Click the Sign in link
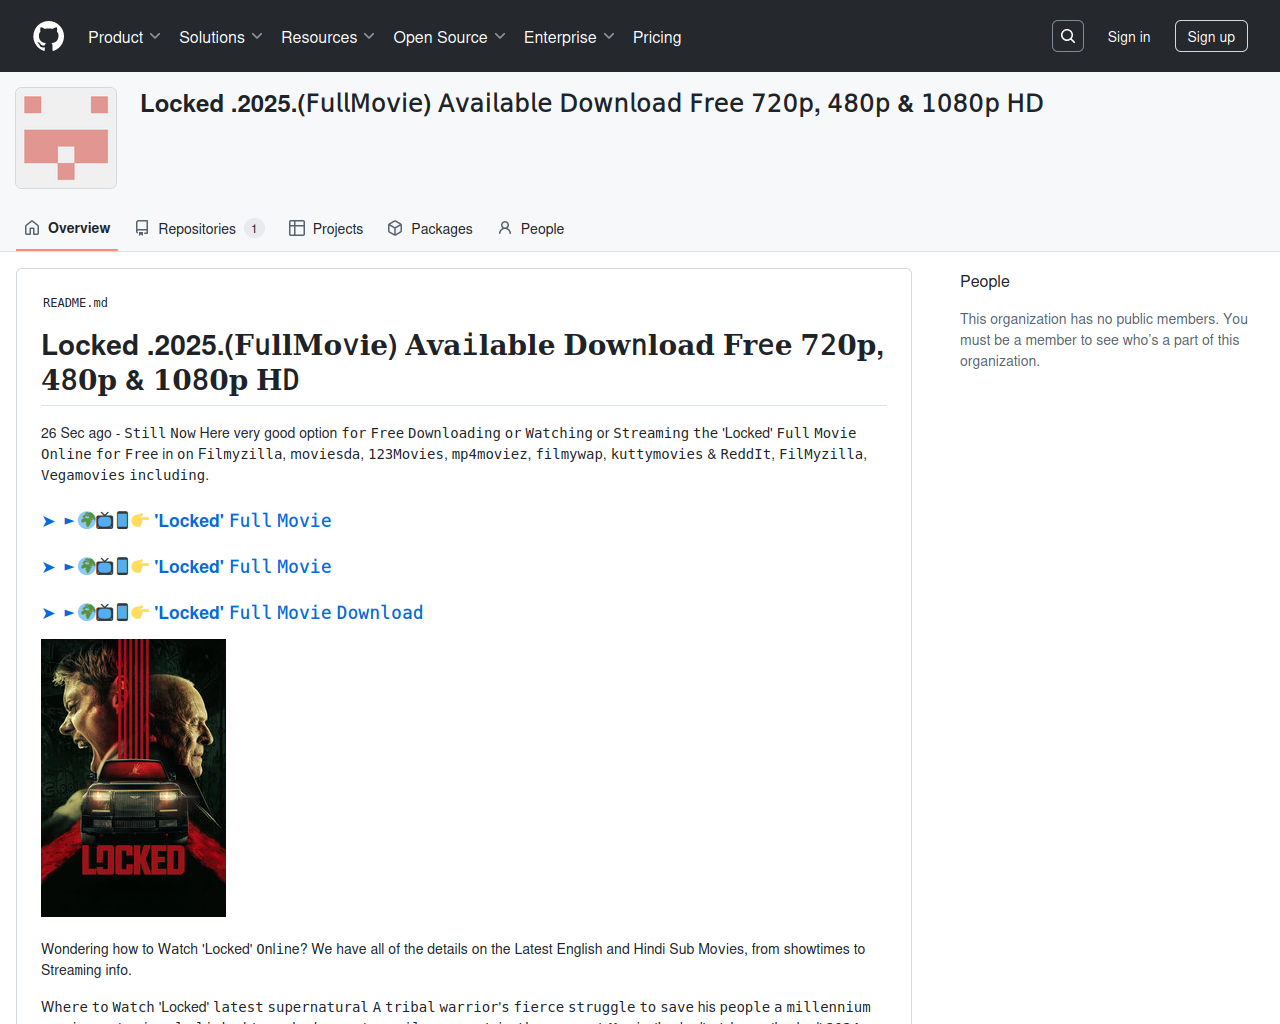Viewport: 1280px width, 1024px height. 1128,37
